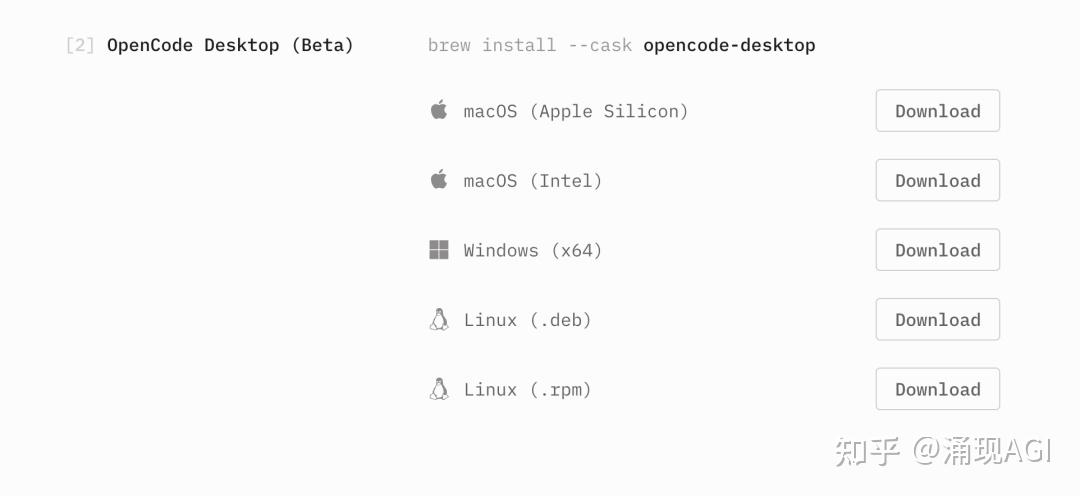Download the Windows x64 installer
1080x496 pixels.
point(937,249)
